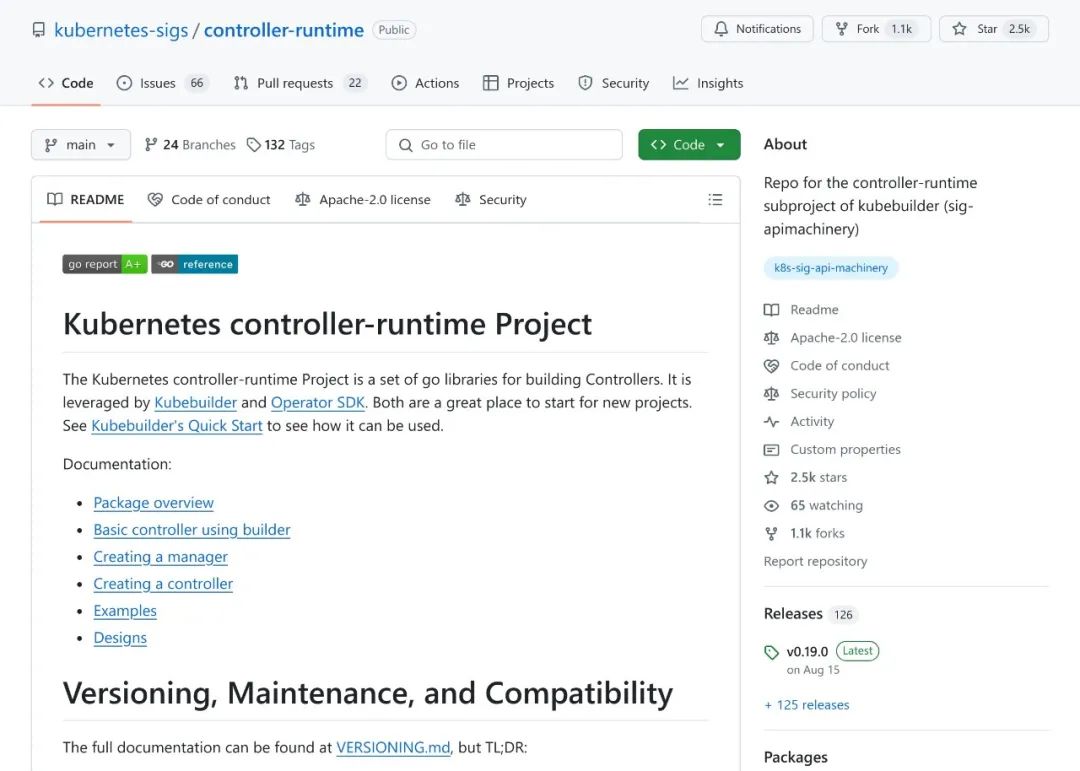Viewport: 1080px width, 771px height.
Task: Click the book icon beside Readme in About
Action: [771, 310]
